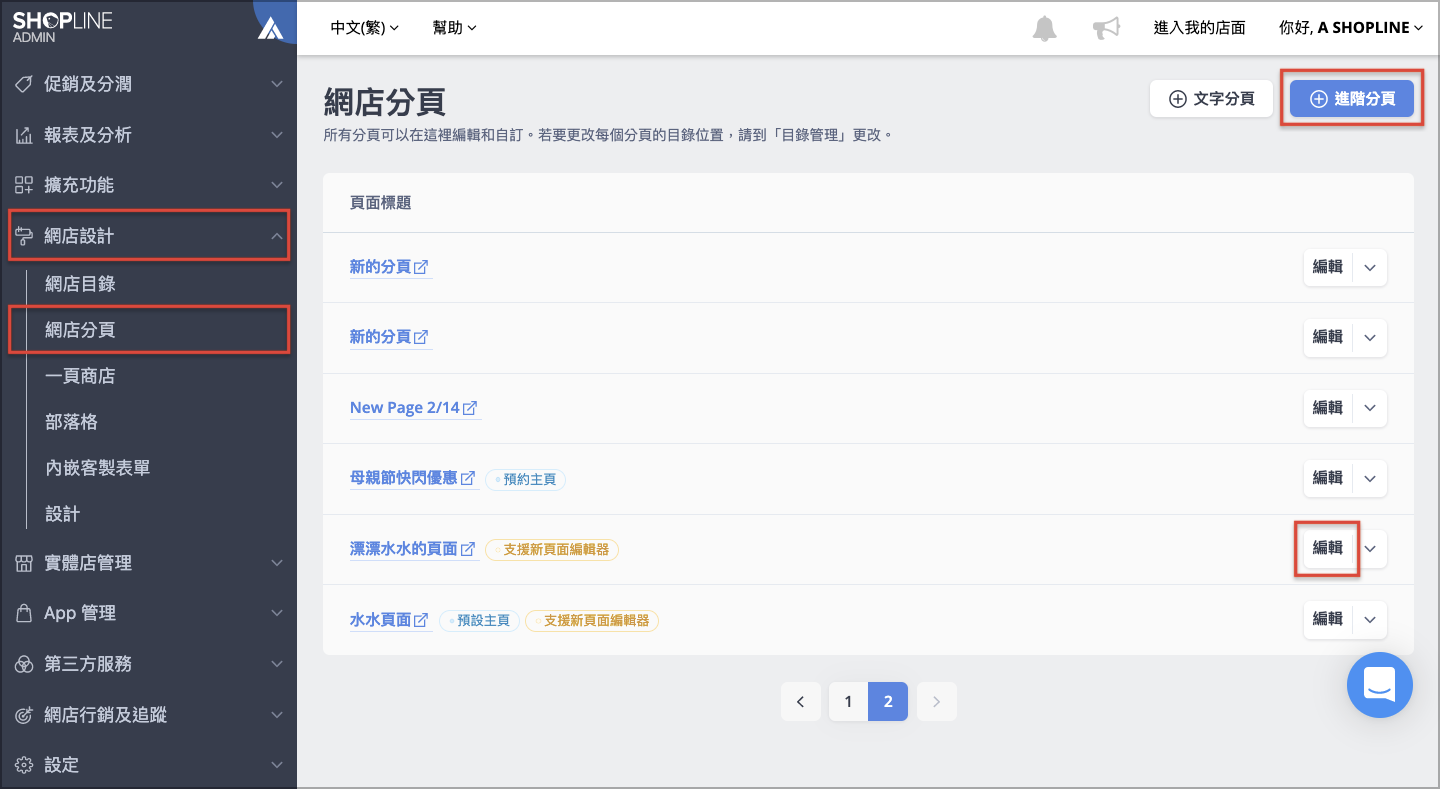This screenshot has height=789, width=1440.
Task: Open the New Page 2/14 link
Action: coord(404,408)
